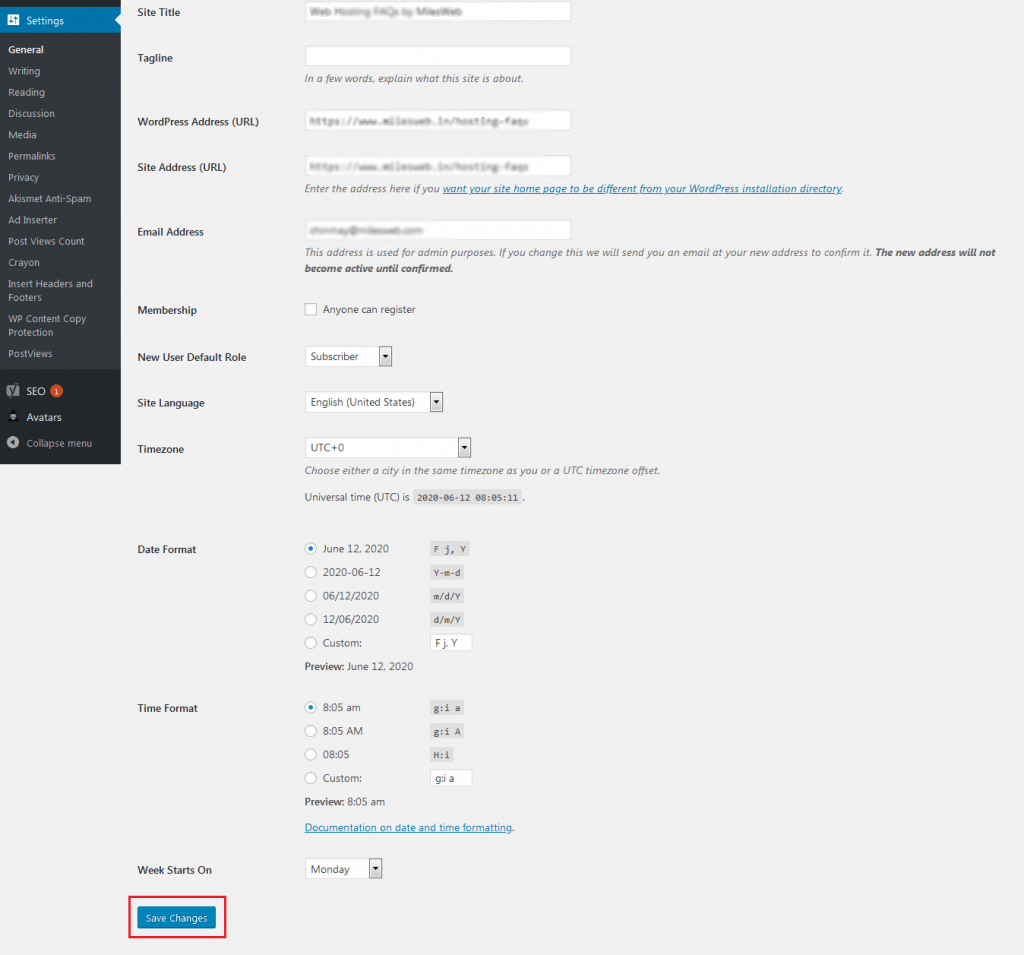Open Discussion settings from the sidebar
1024x955 pixels.
pos(31,113)
